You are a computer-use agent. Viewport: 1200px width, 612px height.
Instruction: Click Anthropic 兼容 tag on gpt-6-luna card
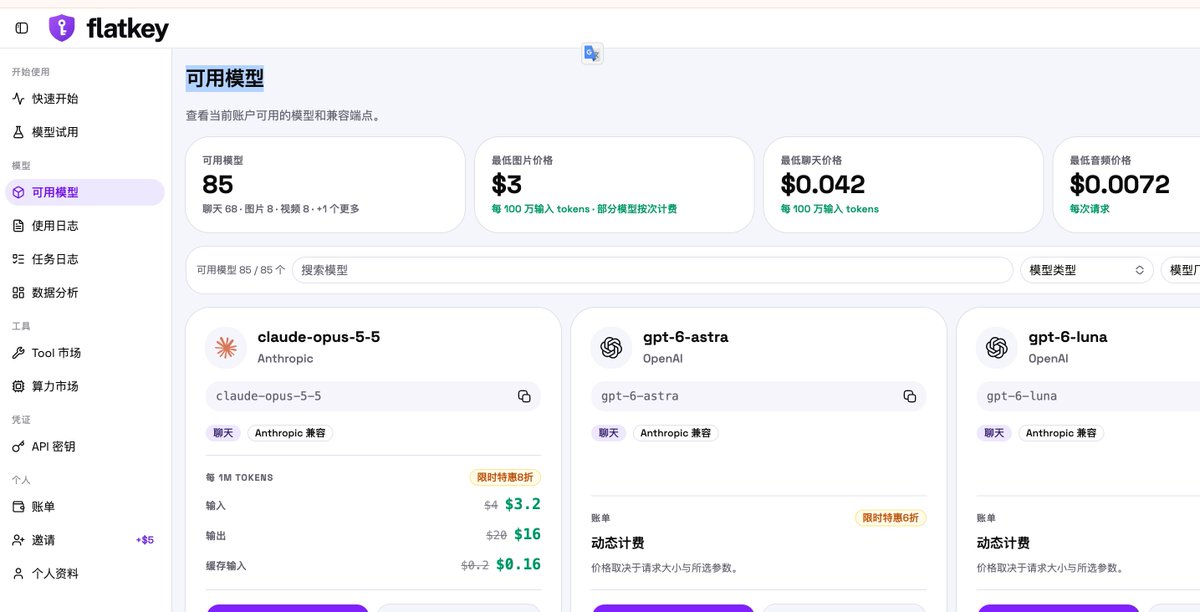(1062, 433)
